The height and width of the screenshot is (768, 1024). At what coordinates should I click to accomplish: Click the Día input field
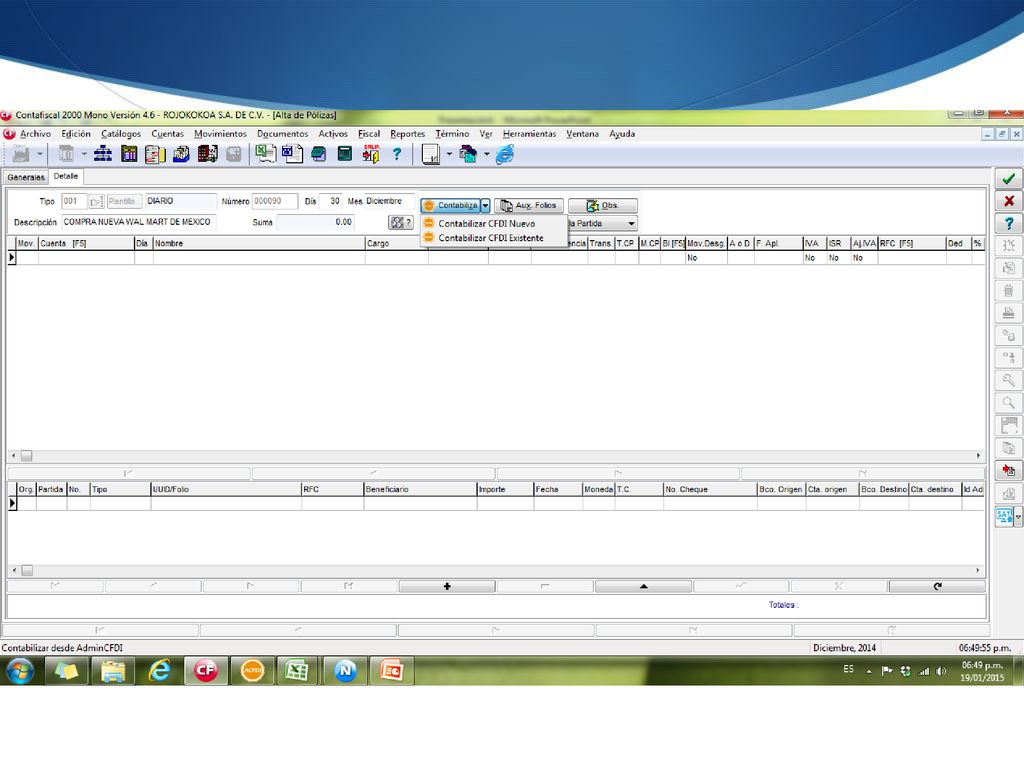point(330,201)
